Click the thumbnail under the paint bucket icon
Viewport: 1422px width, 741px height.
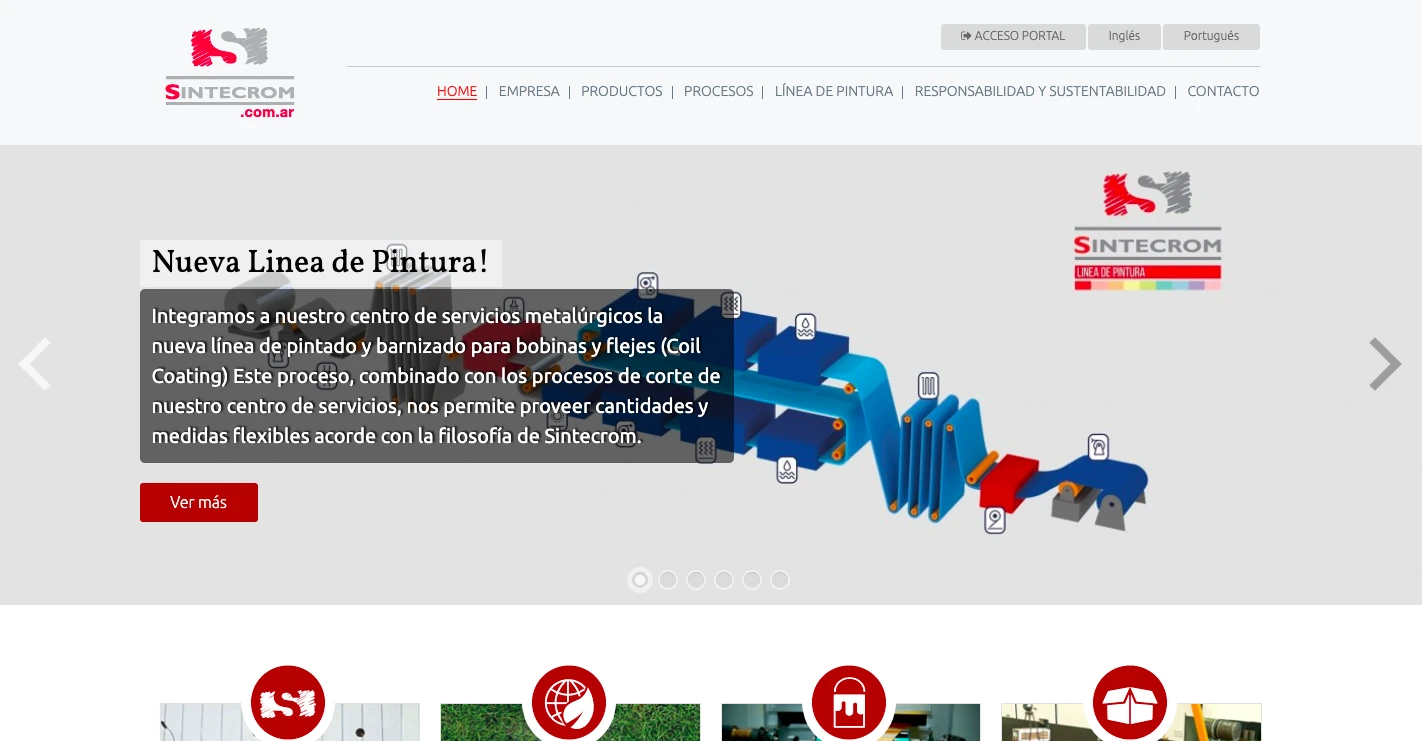click(851, 722)
